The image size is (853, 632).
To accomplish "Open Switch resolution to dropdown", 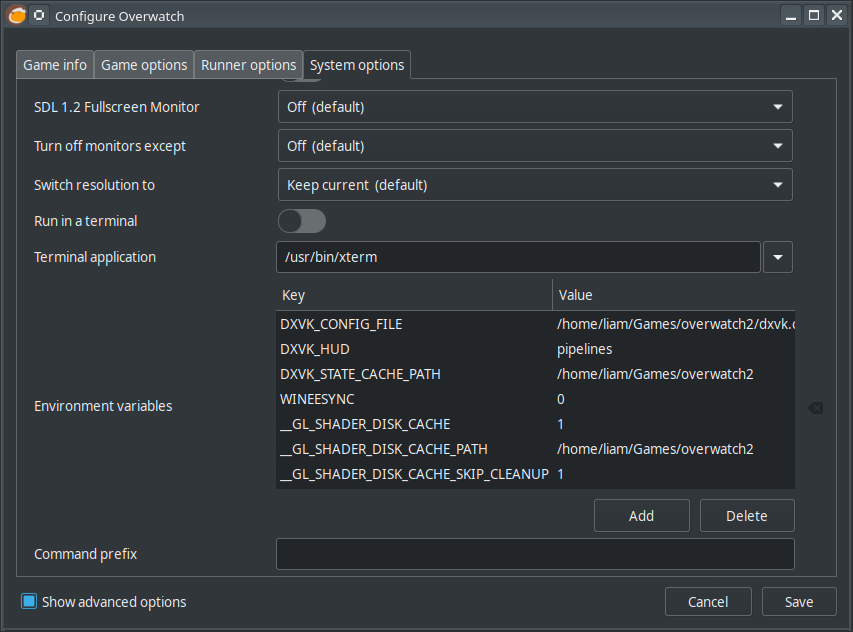I will [x=535, y=185].
